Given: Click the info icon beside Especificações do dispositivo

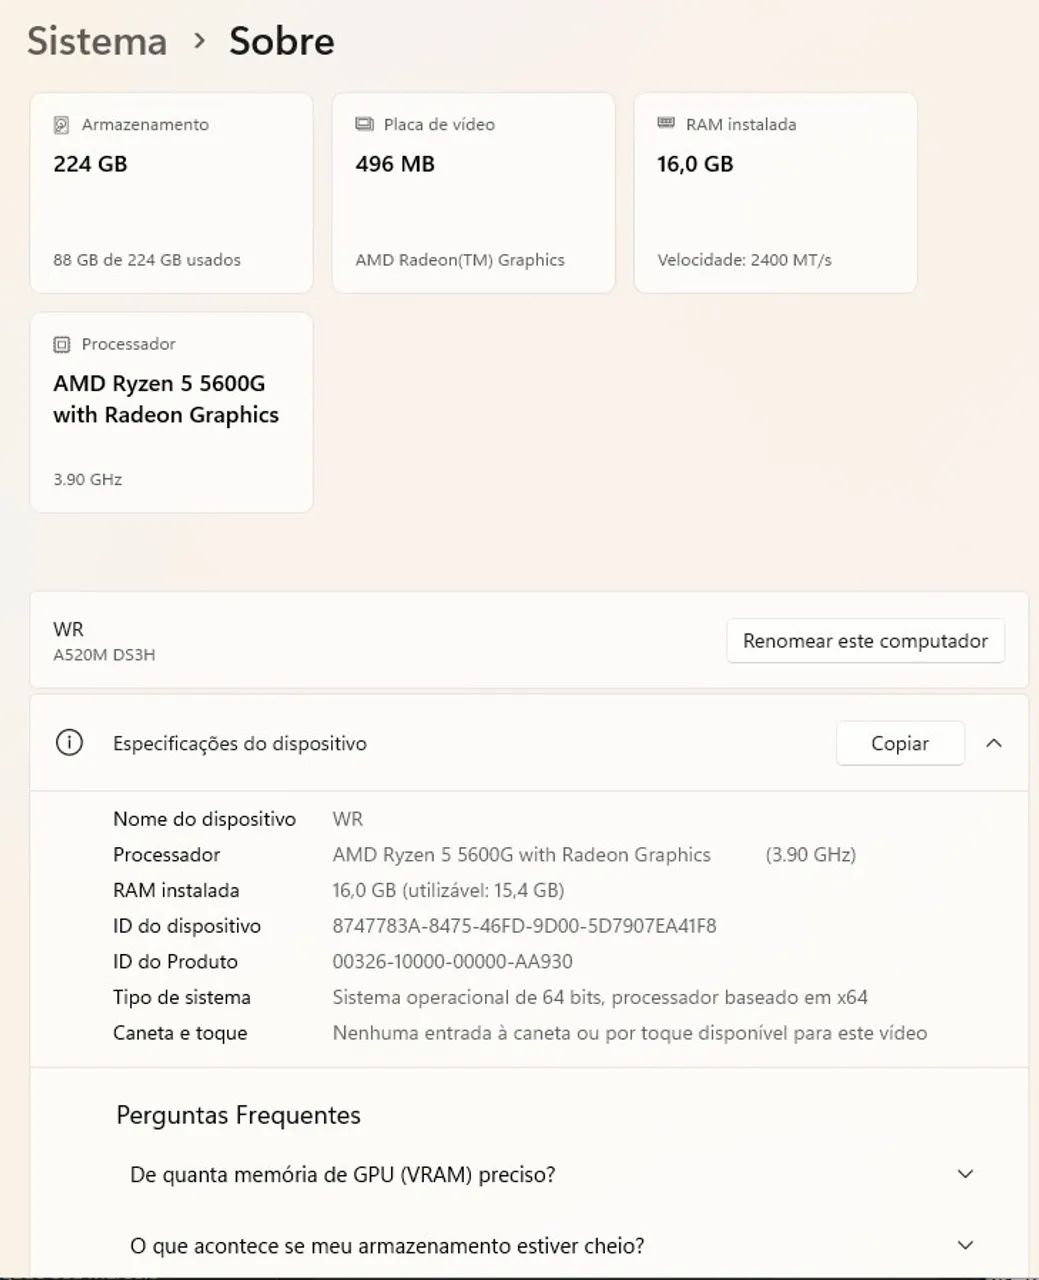Looking at the screenshot, I should coord(69,743).
